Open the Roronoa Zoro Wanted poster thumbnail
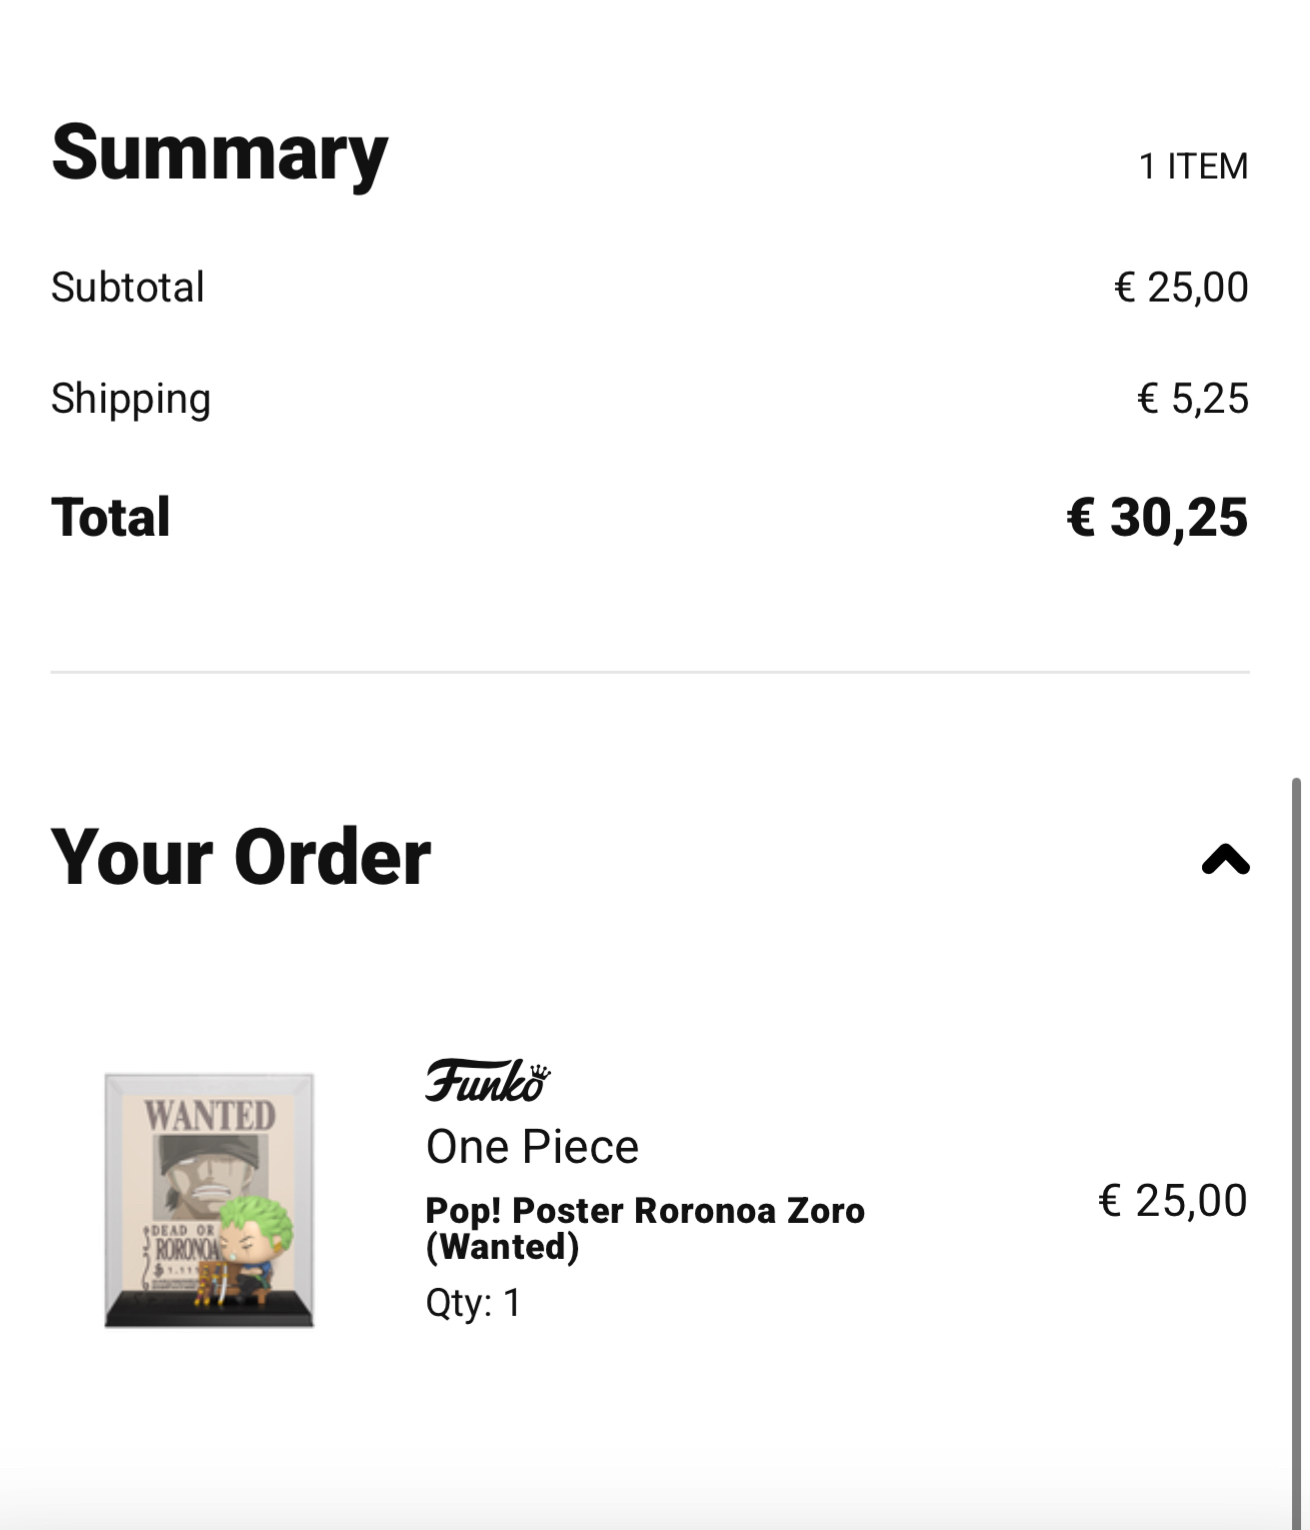The height and width of the screenshot is (1530, 1310). 209,1200
